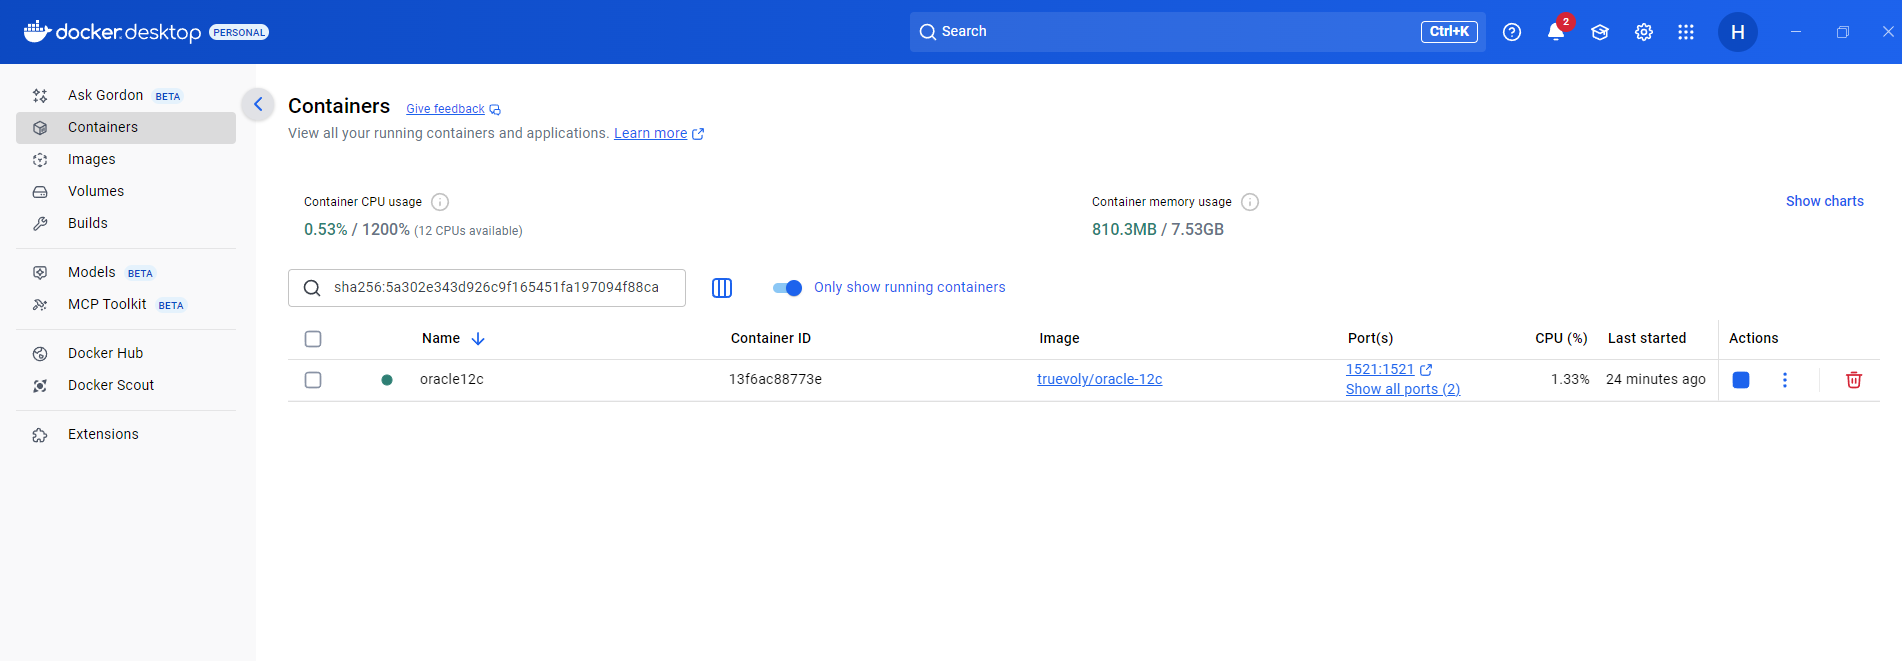Click the Container ID column header
The image size is (1902, 661).
pyautogui.click(x=771, y=338)
